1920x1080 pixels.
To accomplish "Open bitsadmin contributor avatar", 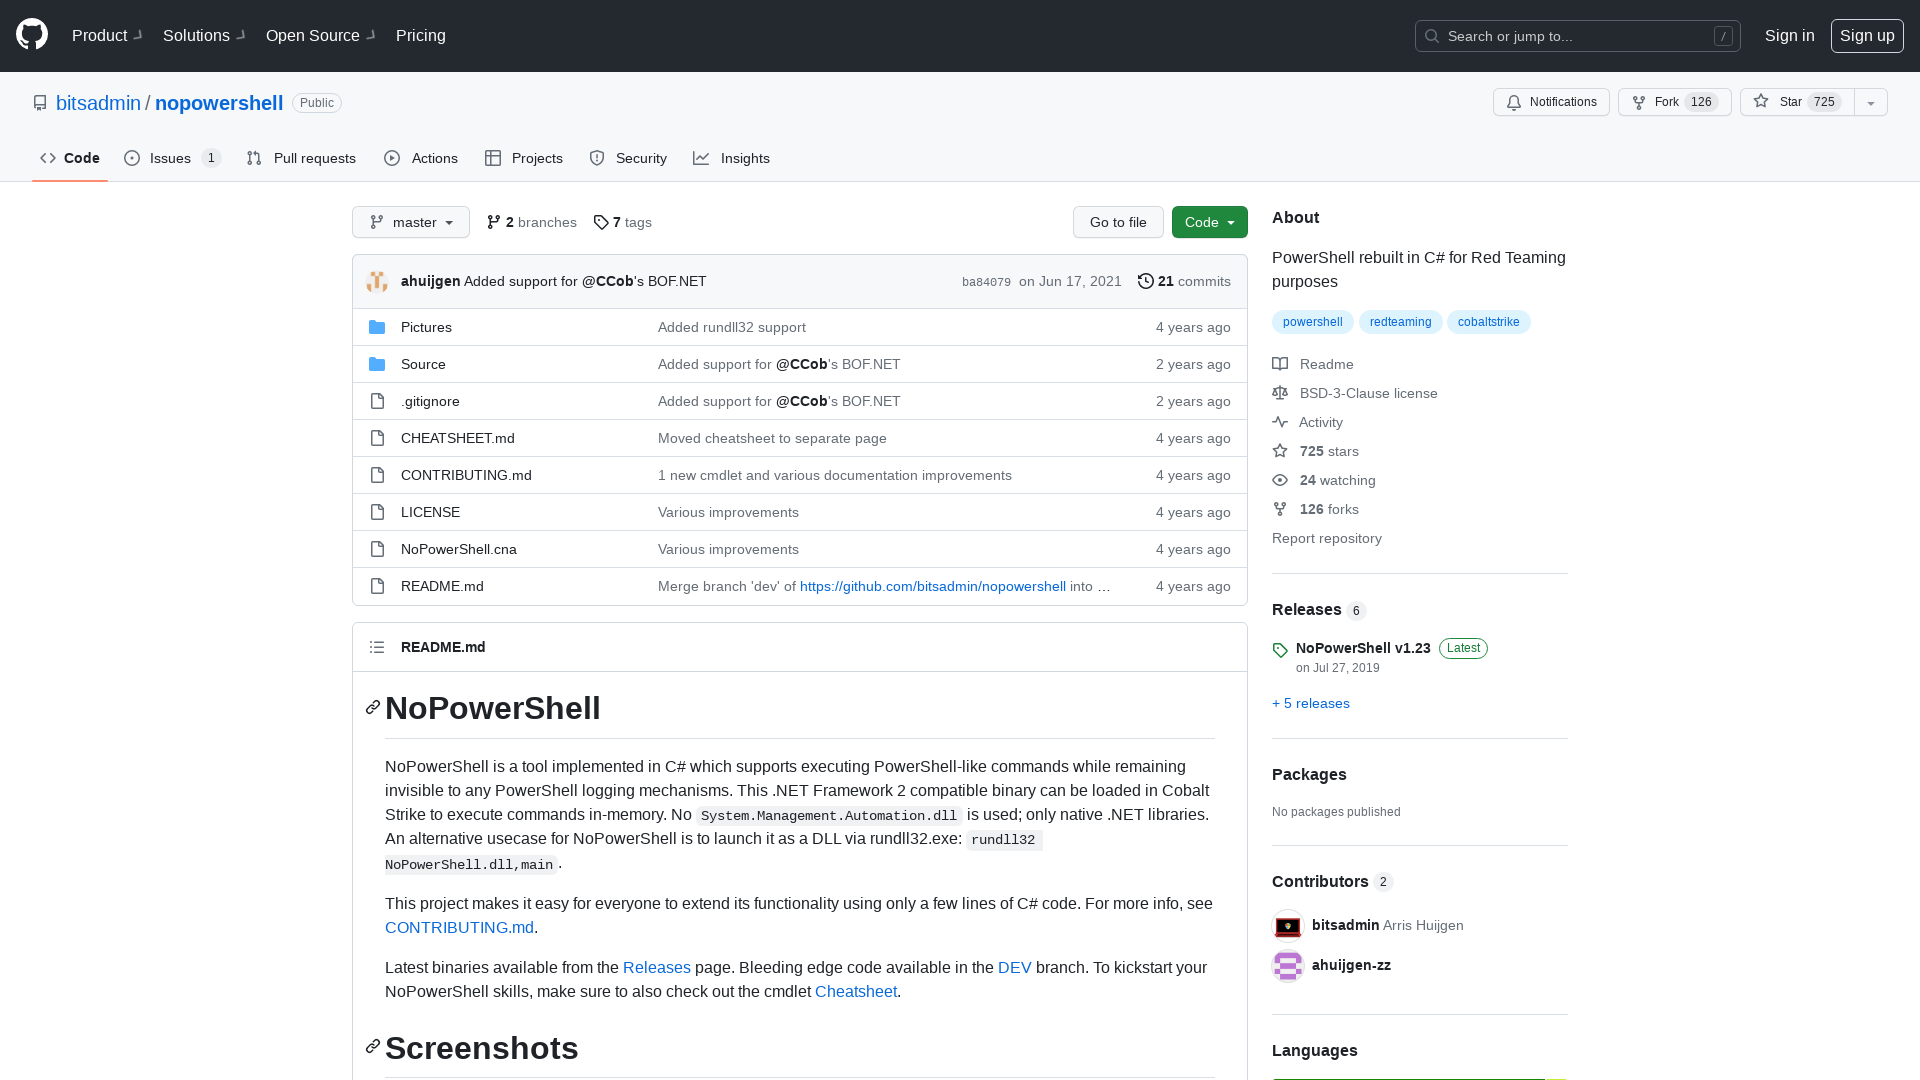I will (1288, 925).
